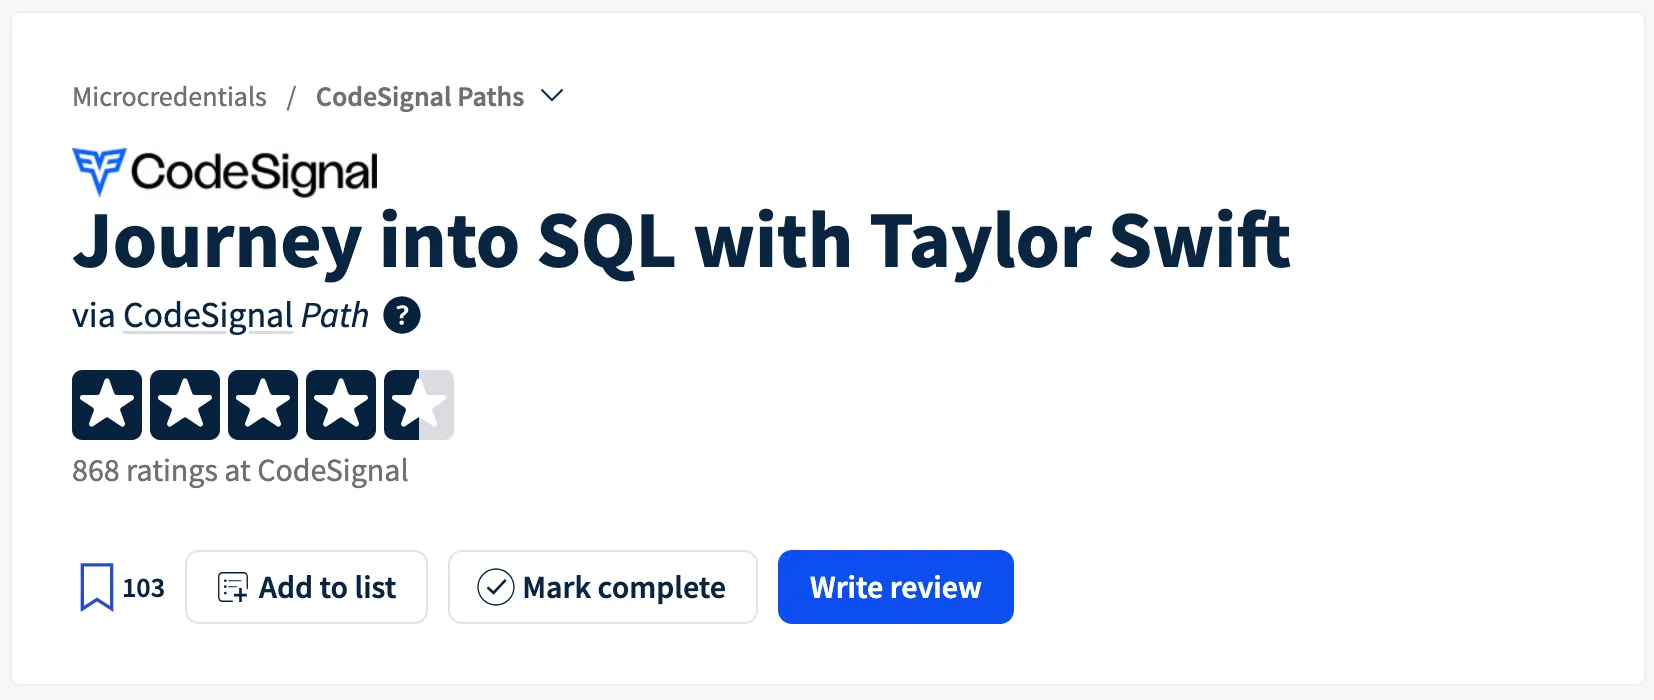Viewport: 1654px width, 700px height.
Task: Click the add-to-list icon inside the button
Action: coord(232,587)
